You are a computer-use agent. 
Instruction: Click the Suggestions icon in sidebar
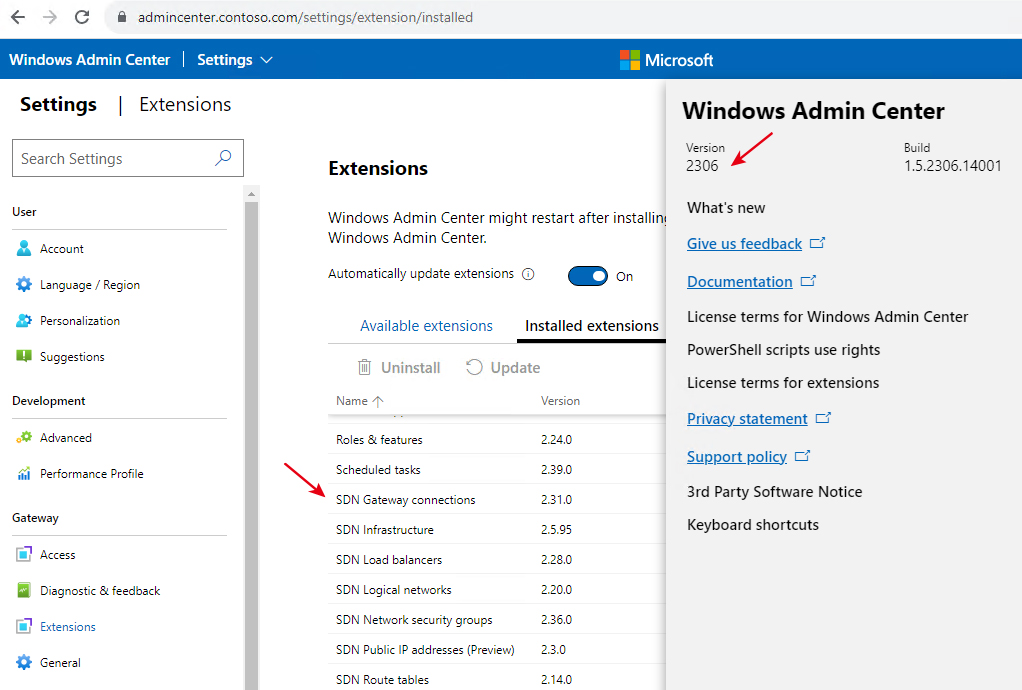click(x=23, y=356)
